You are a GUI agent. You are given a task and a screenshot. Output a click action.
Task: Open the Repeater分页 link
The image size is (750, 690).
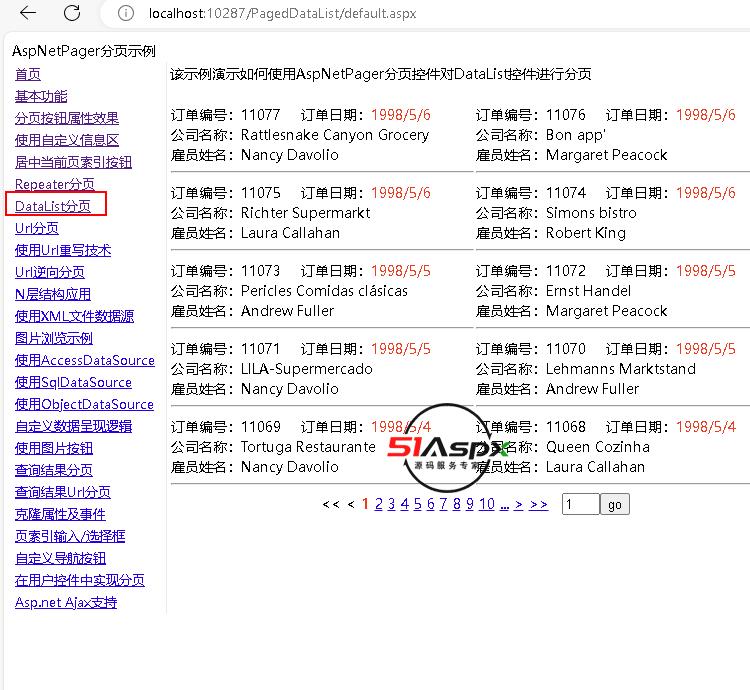[x=55, y=184]
